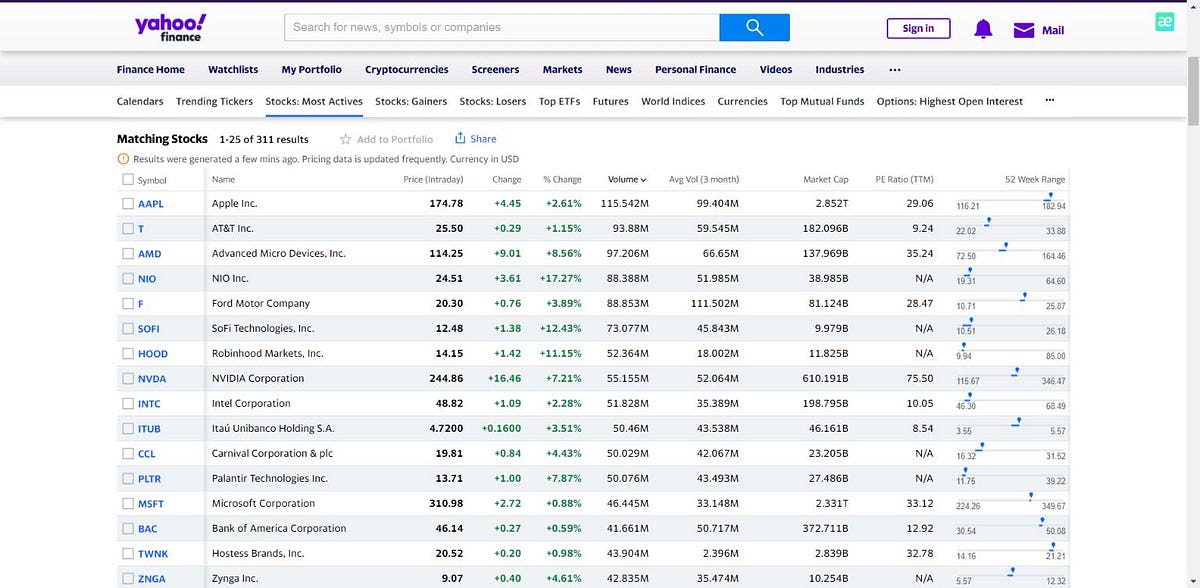
Task: Select the NVDA row checkbox
Action: coord(127,378)
